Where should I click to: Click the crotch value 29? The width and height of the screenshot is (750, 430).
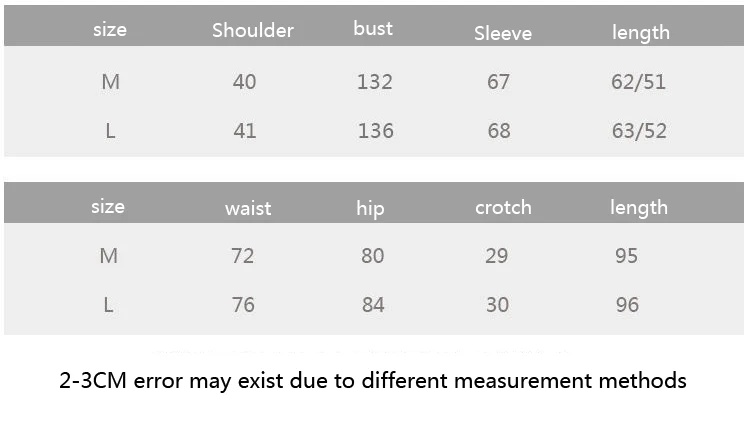(x=496, y=256)
